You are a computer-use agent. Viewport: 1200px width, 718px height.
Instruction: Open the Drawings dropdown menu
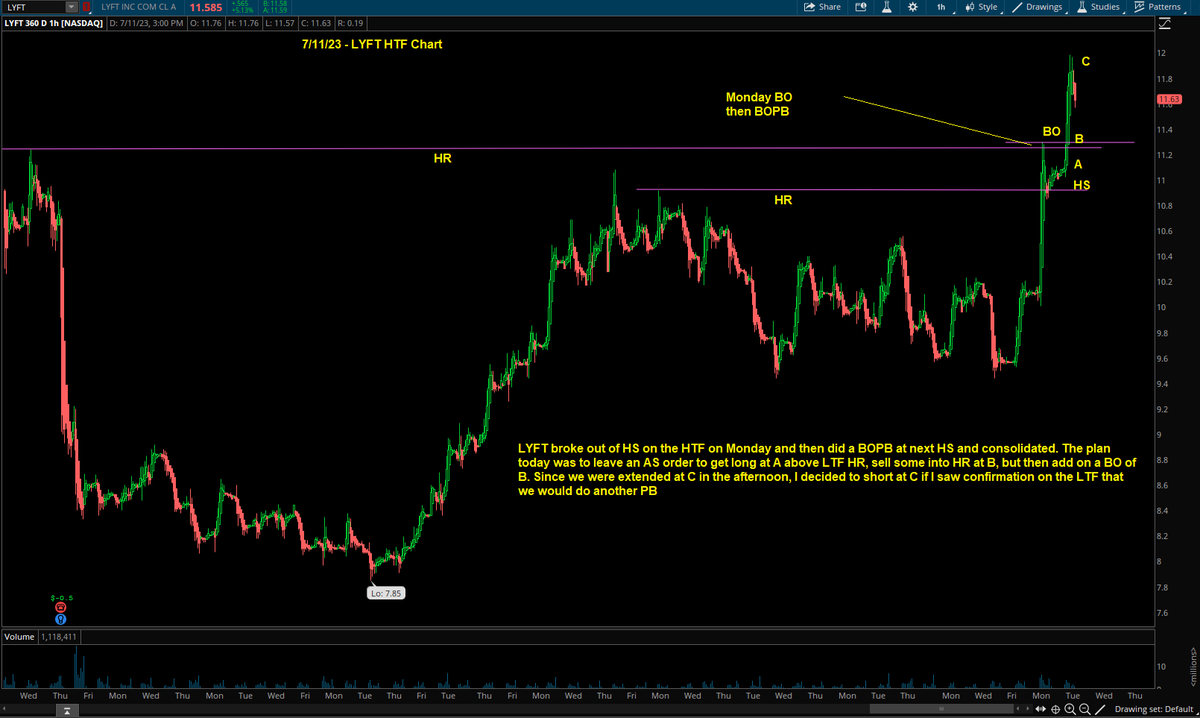tap(1038, 7)
